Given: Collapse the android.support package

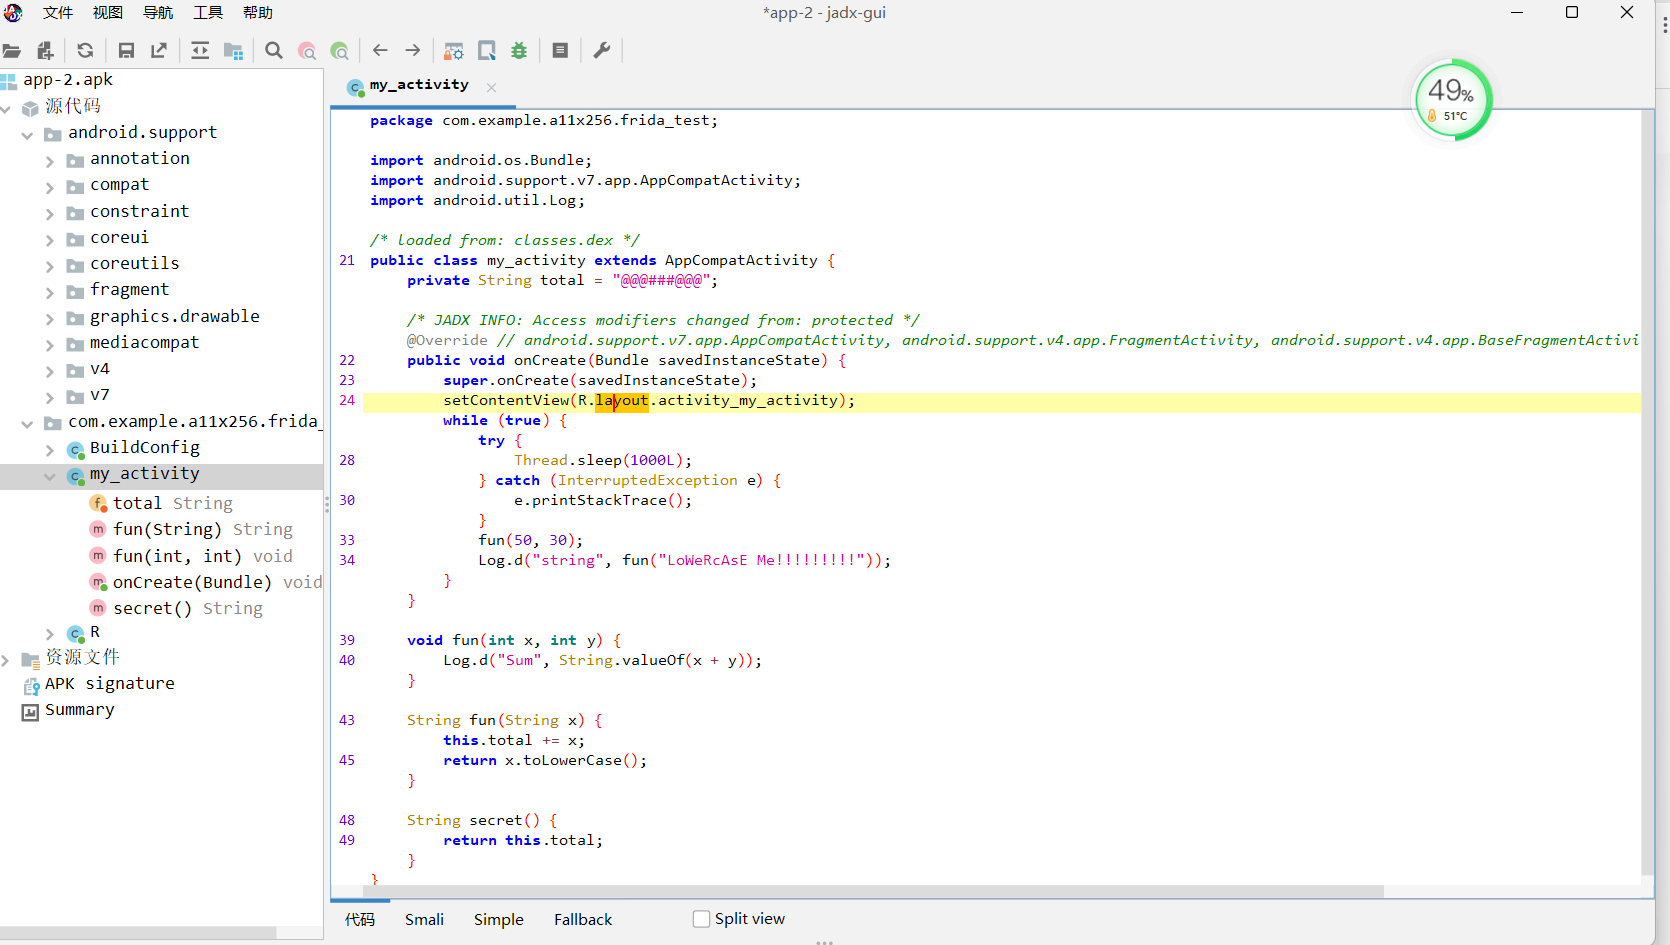Looking at the screenshot, I should (x=28, y=134).
